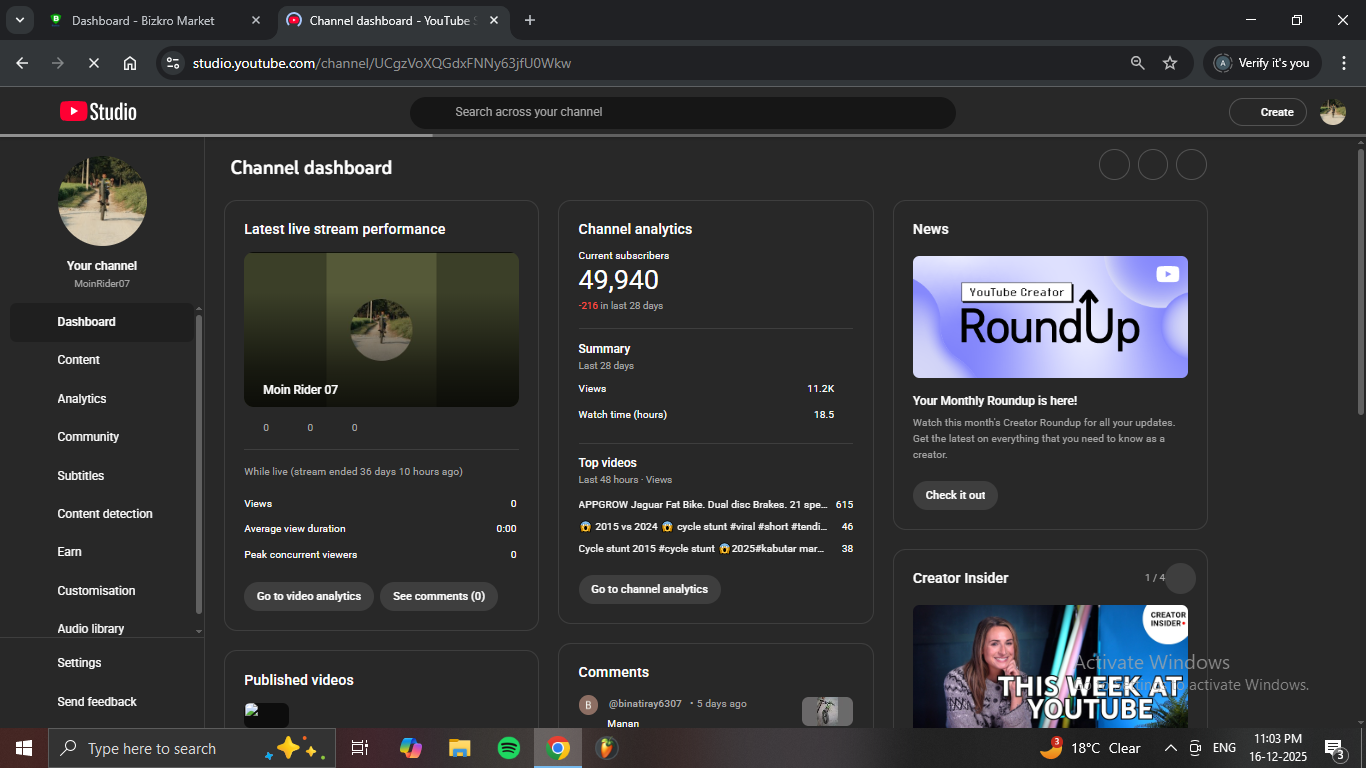1366x768 pixels.
Task: Select Content in the sidebar
Action: point(79,360)
